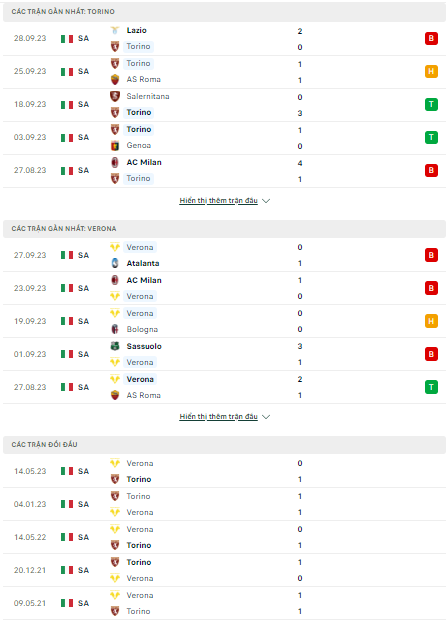Click the AS Roma crest in 25.09.23 match
This screenshot has width=446, height=622.
coord(115,79)
